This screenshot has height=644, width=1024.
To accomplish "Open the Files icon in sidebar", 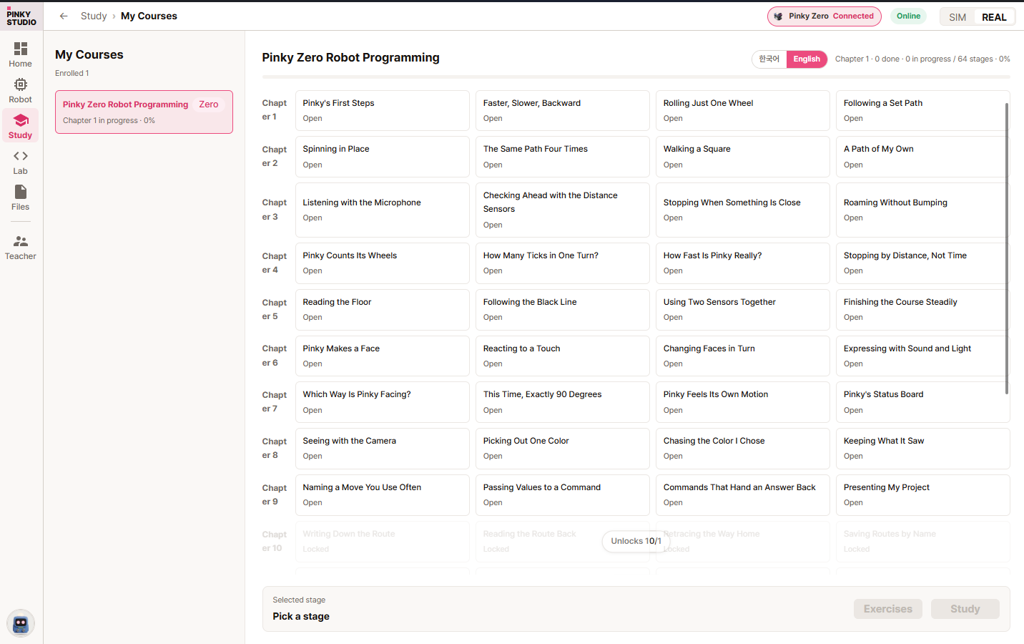I will (x=20, y=191).
